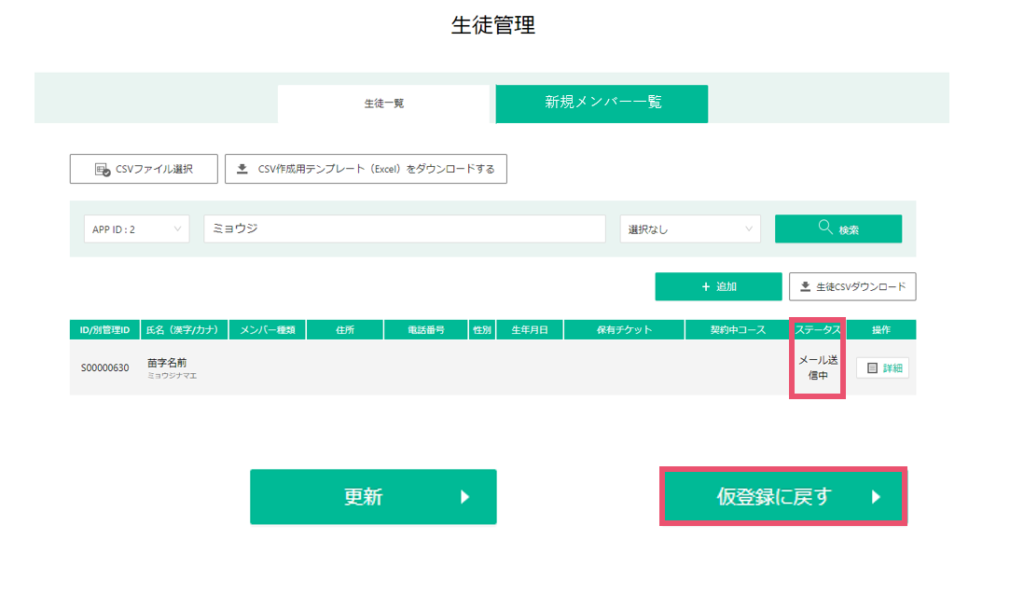The height and width of the screenshot is (609, 1024).
Task: Open 詳細 for student S00000630
Action: pyautogui.click(x=883, y=368)
